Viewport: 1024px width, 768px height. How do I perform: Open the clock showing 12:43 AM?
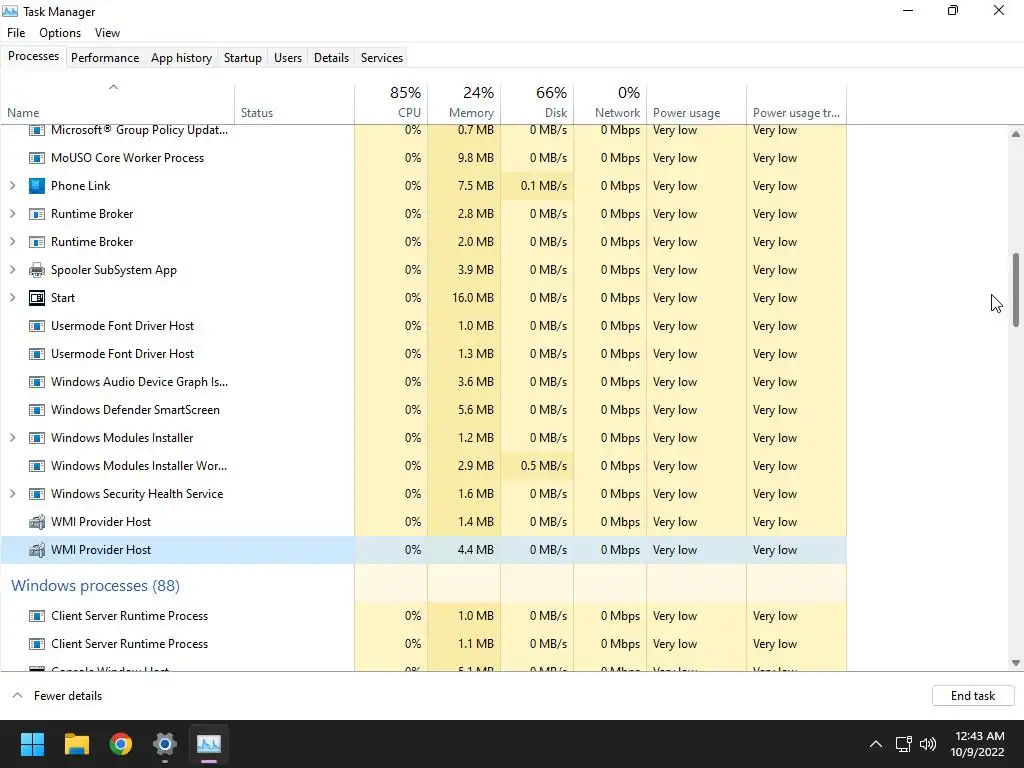pos(978,744)
